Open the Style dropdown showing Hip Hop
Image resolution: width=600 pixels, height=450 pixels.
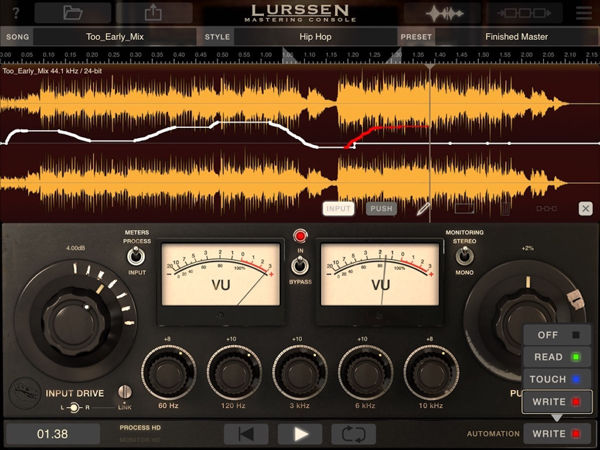[316, 36]
